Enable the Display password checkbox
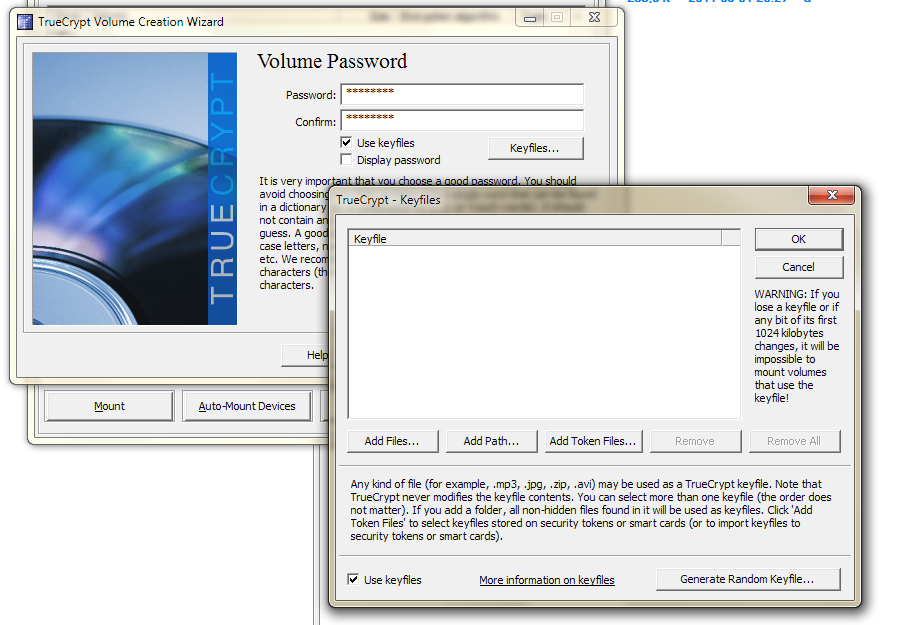This screenshot has width=918, height=625. 347,159
